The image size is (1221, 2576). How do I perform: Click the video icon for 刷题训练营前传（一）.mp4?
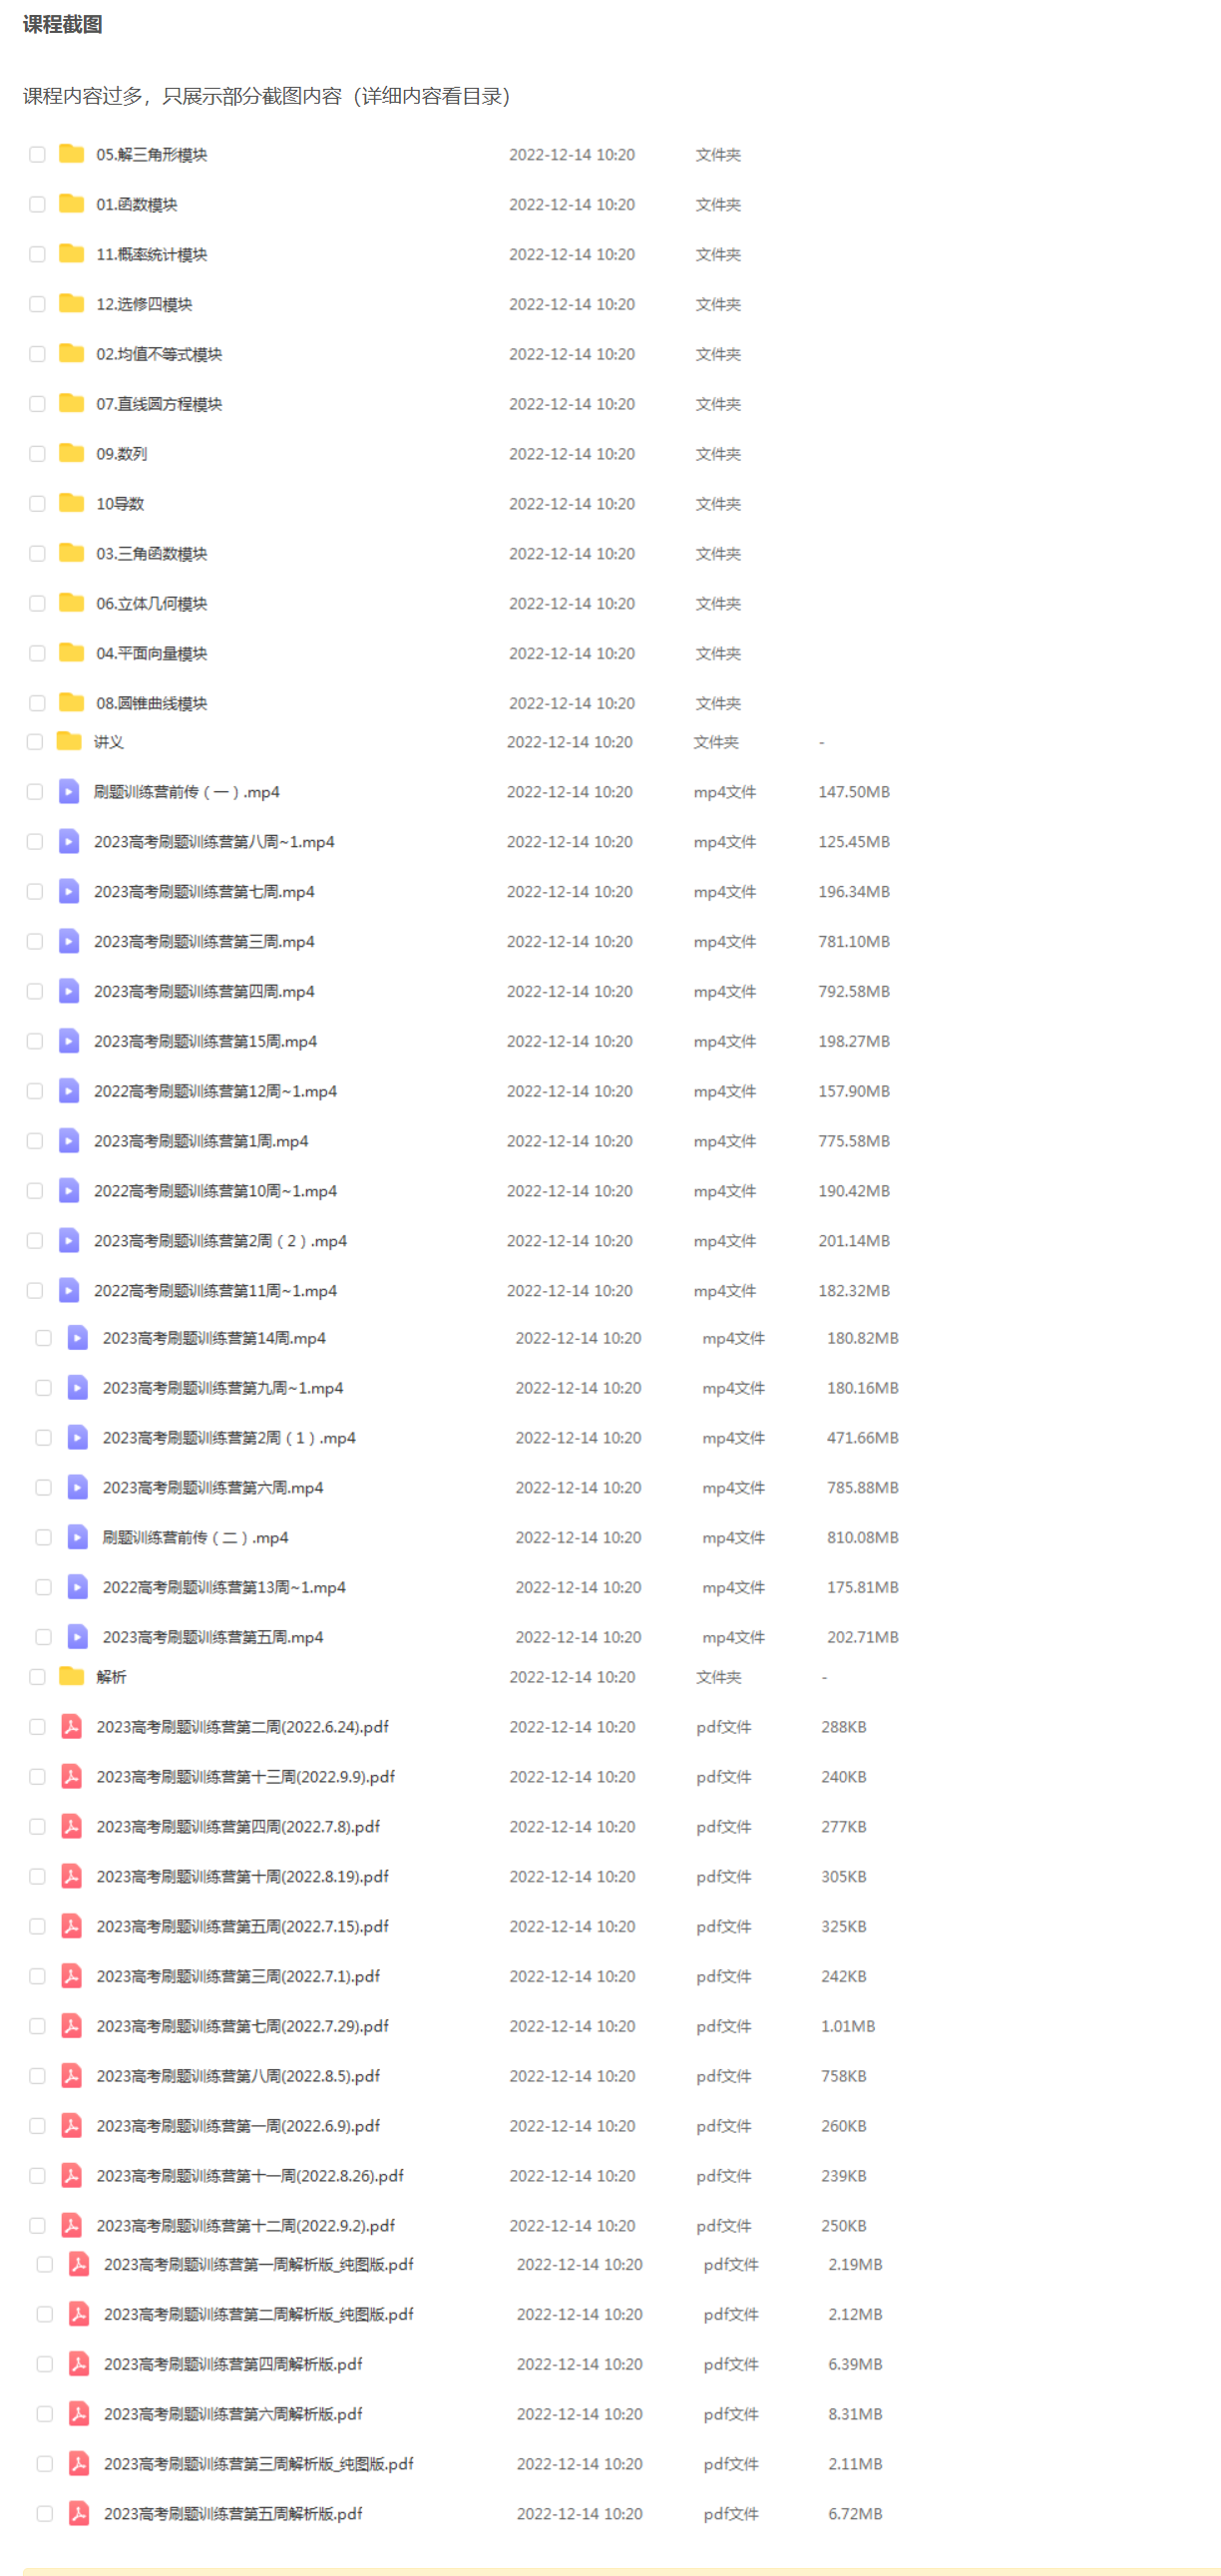[x=69, y=792]
